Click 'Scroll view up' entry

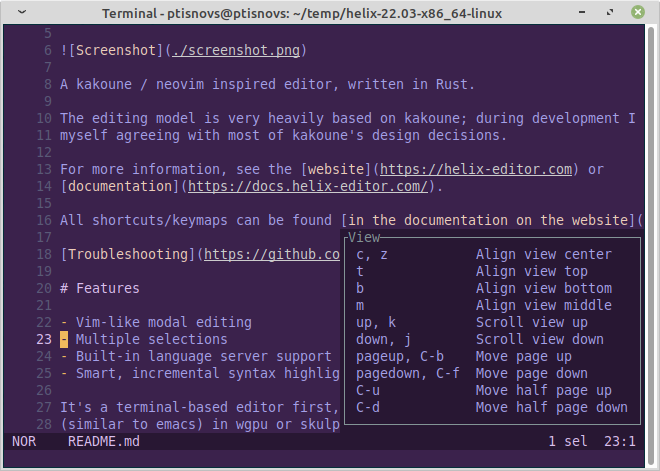[x=532, y=322]
